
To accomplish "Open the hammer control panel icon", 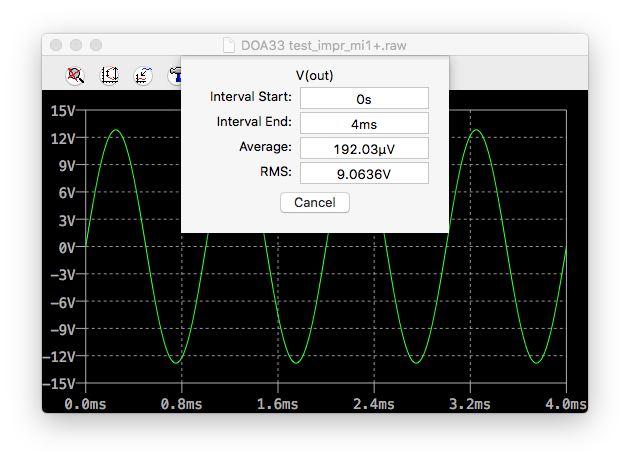I will [175, 75].
